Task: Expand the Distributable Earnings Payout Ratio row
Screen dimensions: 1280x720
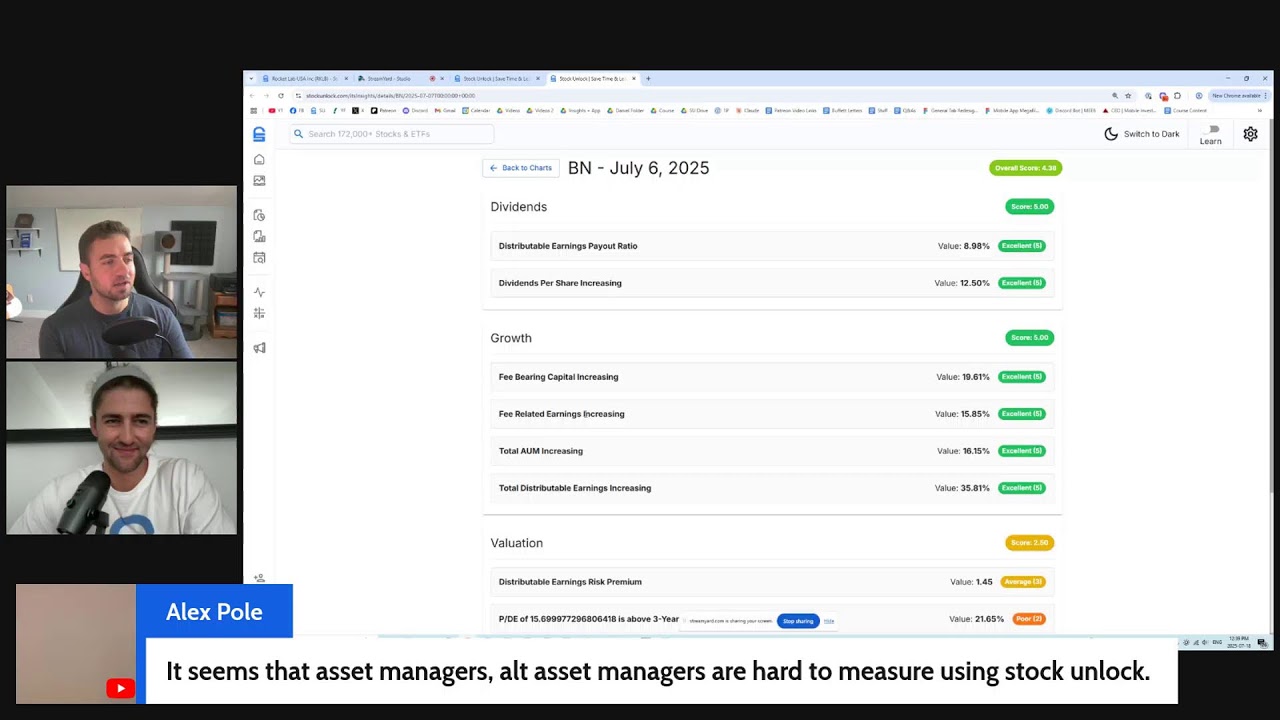Action: click(x=771, y=246)
